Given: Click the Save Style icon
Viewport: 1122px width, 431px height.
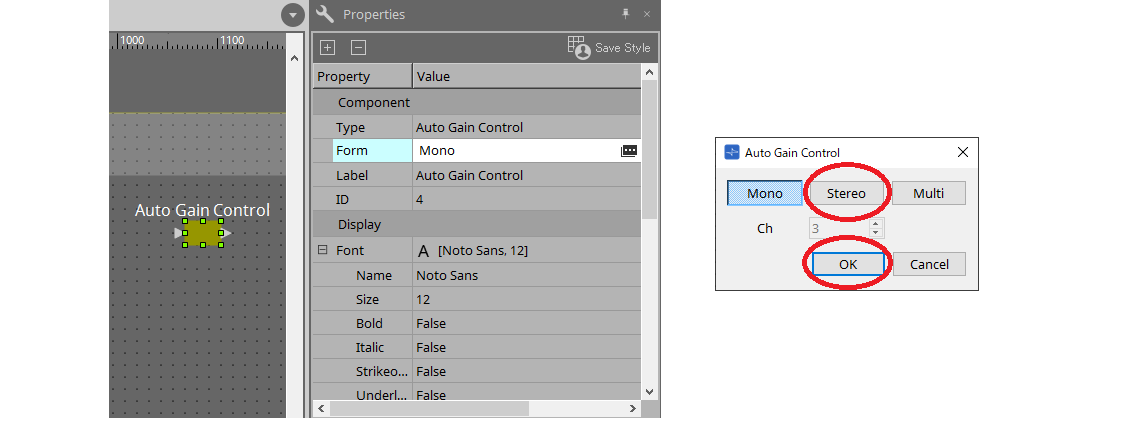Looking at the screenshot, I should (577, 46).
